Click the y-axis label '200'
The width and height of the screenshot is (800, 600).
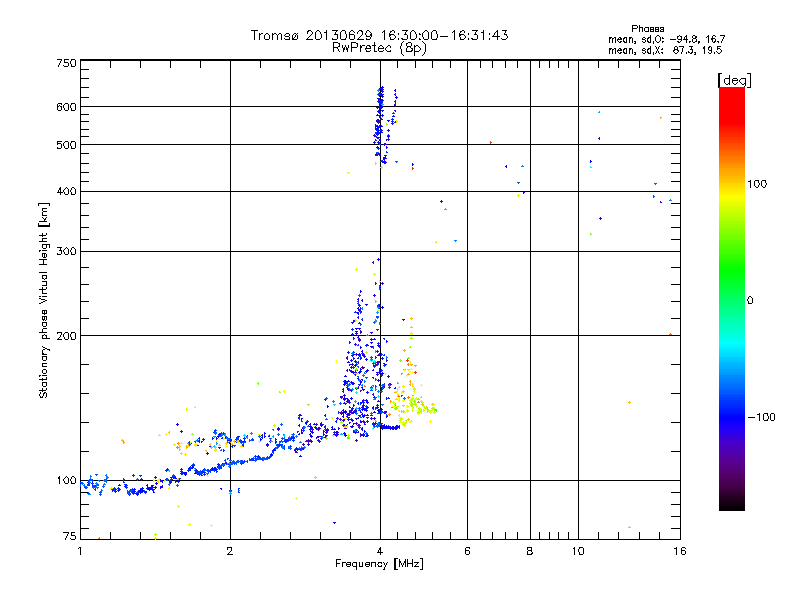[66, 336]
